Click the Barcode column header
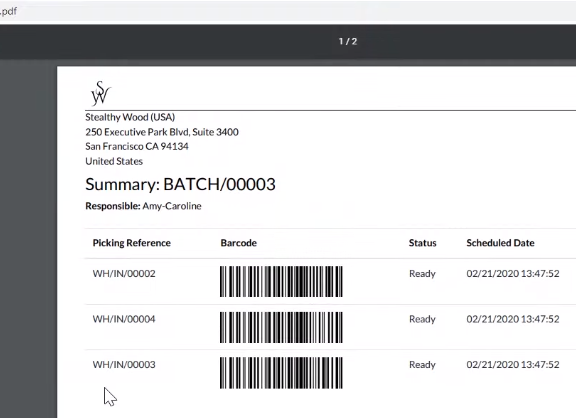 click(238, 243)
